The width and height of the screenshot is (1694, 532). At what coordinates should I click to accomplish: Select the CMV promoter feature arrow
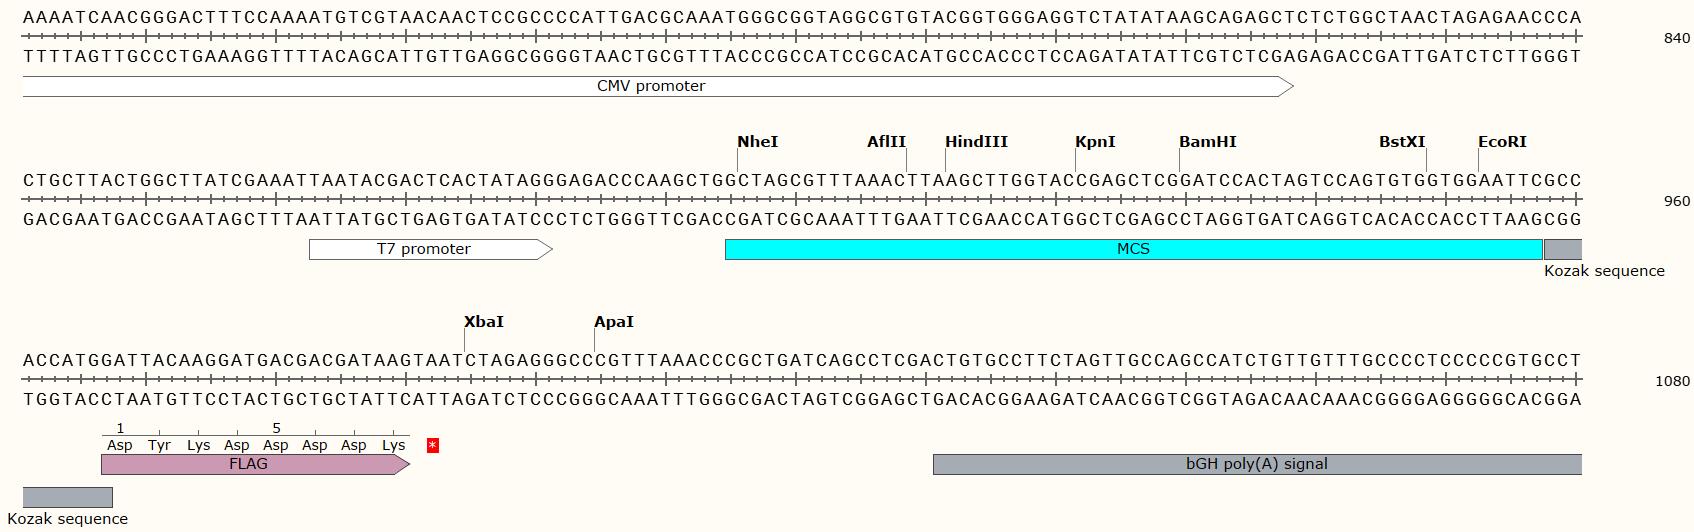(x=657, y=86)
